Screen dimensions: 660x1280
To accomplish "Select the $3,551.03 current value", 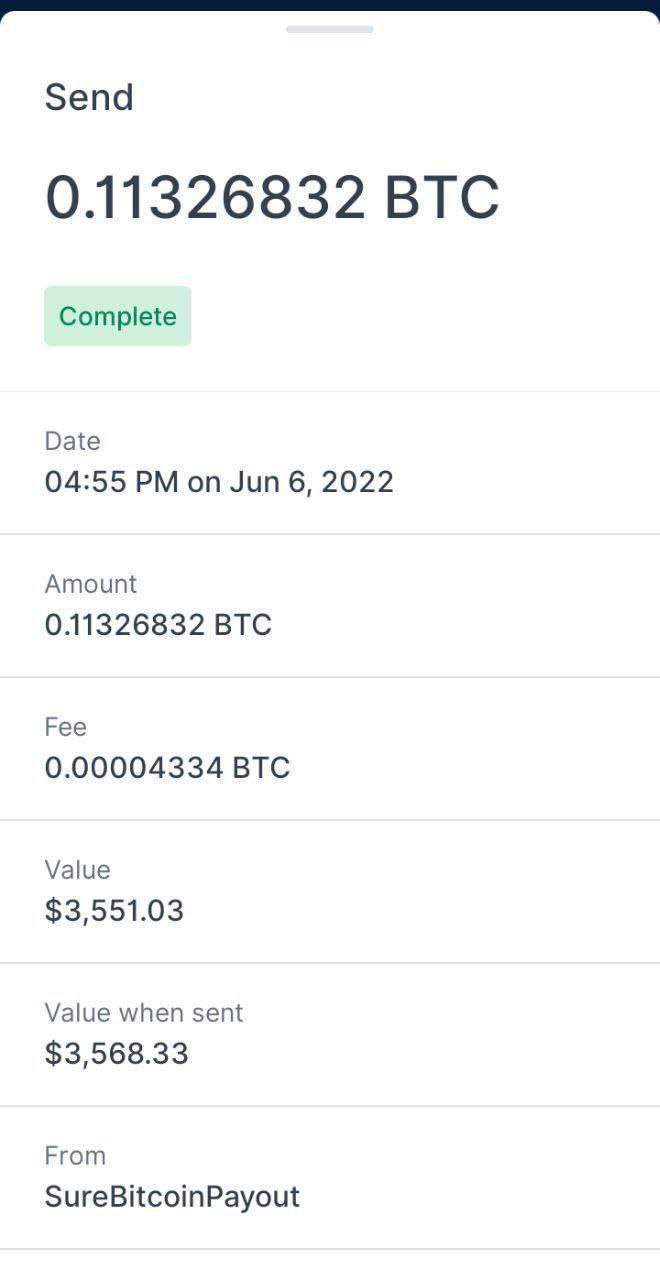I will coord(114,911).
